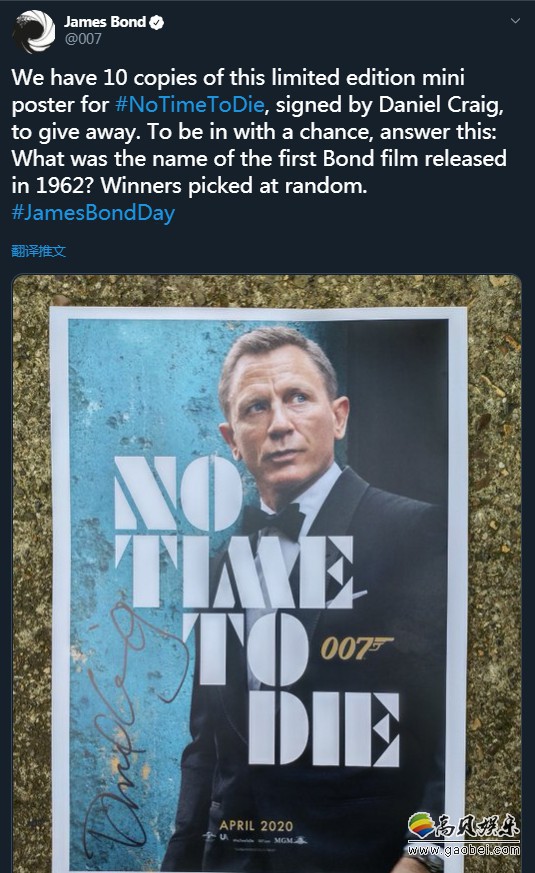Screen dimensions: 535x873
Task: Open the James Bond profile avatar
Action: [34, 31]
